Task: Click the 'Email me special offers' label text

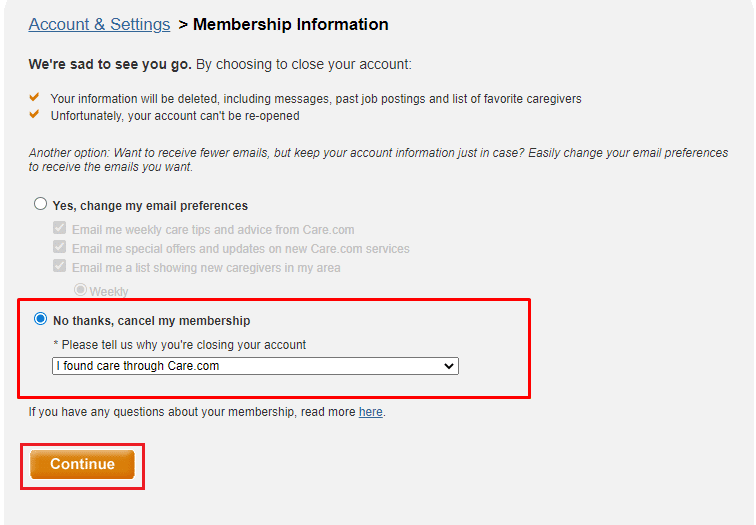Action: 241,249
